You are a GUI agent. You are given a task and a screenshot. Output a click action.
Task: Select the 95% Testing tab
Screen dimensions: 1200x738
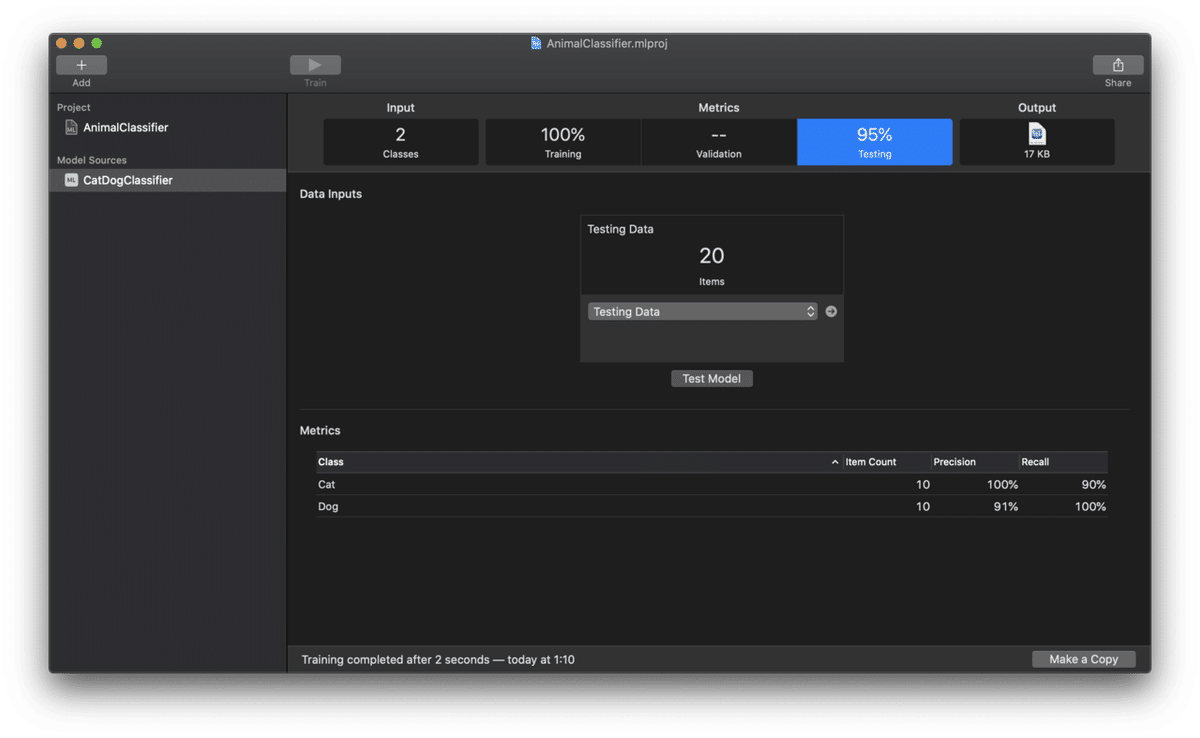(x=875, y=142)
